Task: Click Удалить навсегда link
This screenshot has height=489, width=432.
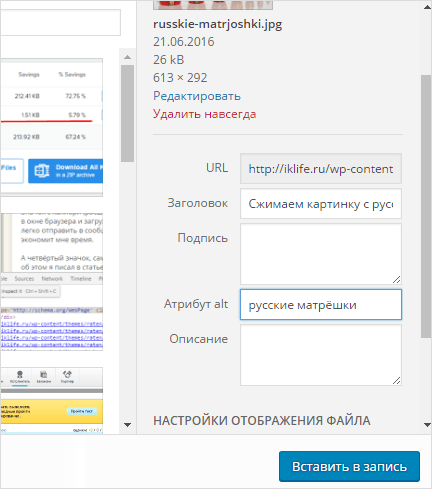Action: pos(204,114)
